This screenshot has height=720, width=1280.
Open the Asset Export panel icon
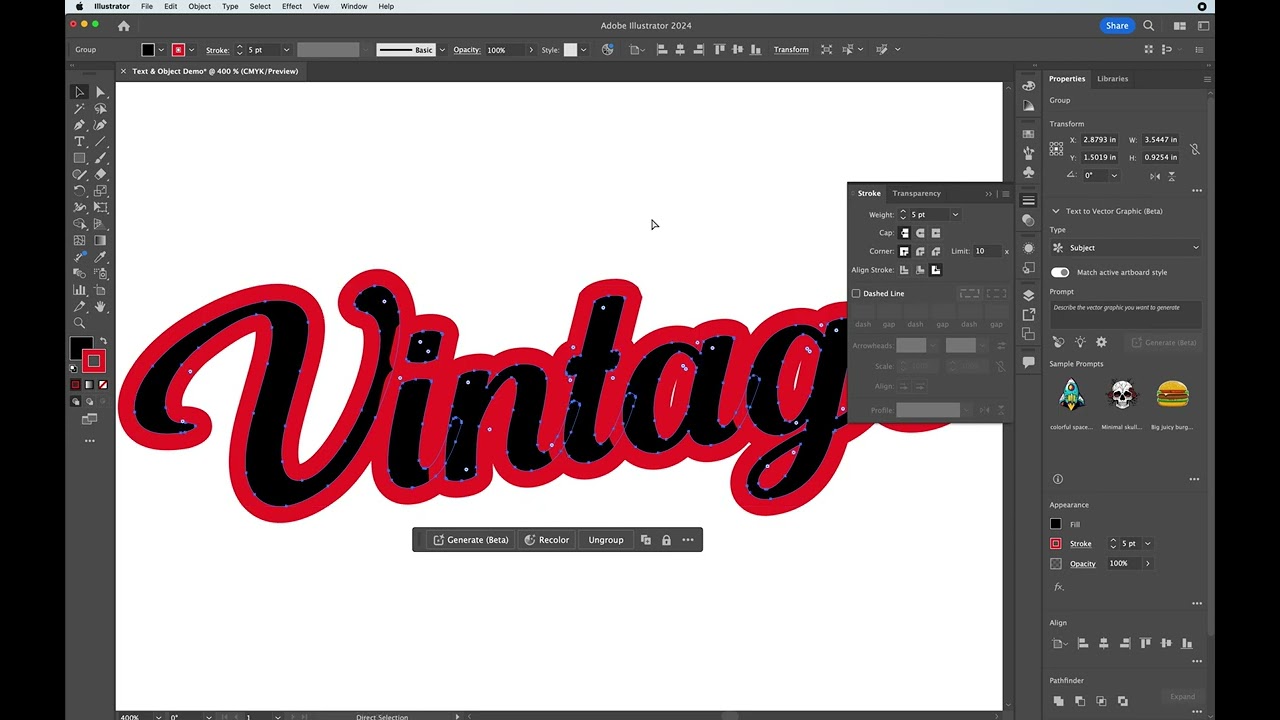pos(1028,314)
